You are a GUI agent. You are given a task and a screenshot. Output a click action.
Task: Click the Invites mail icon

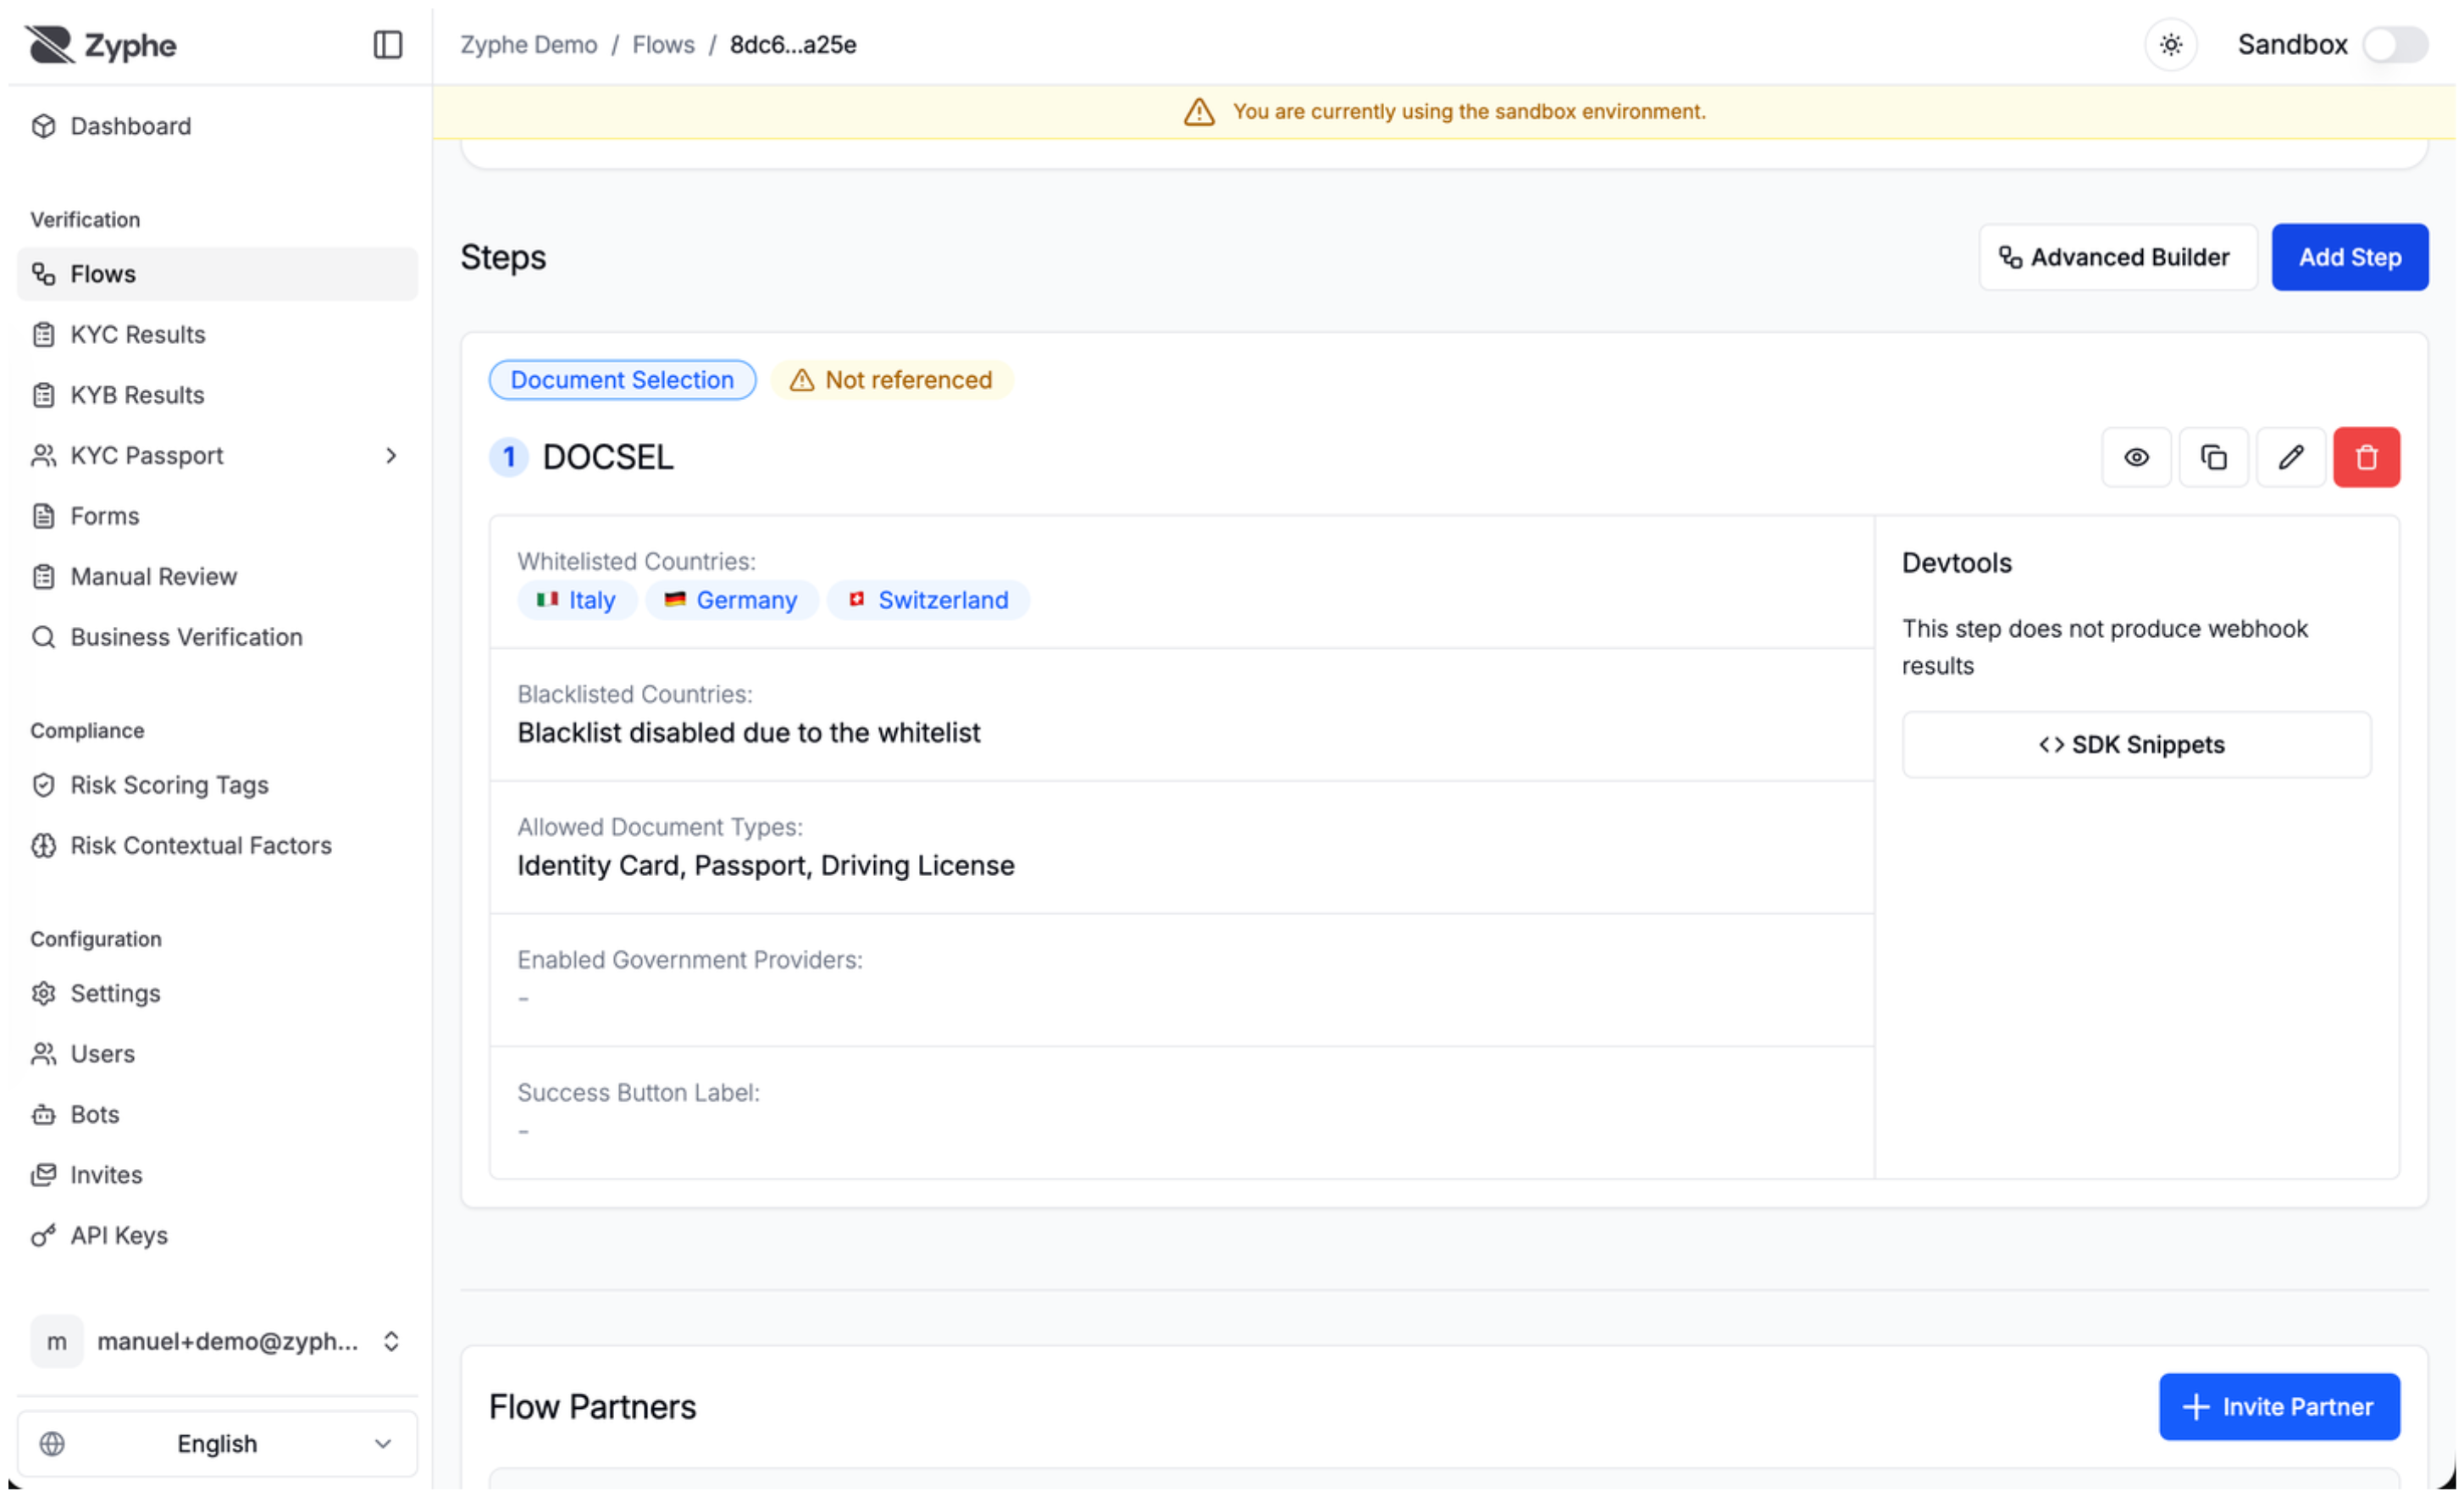tap(44, 1175)
